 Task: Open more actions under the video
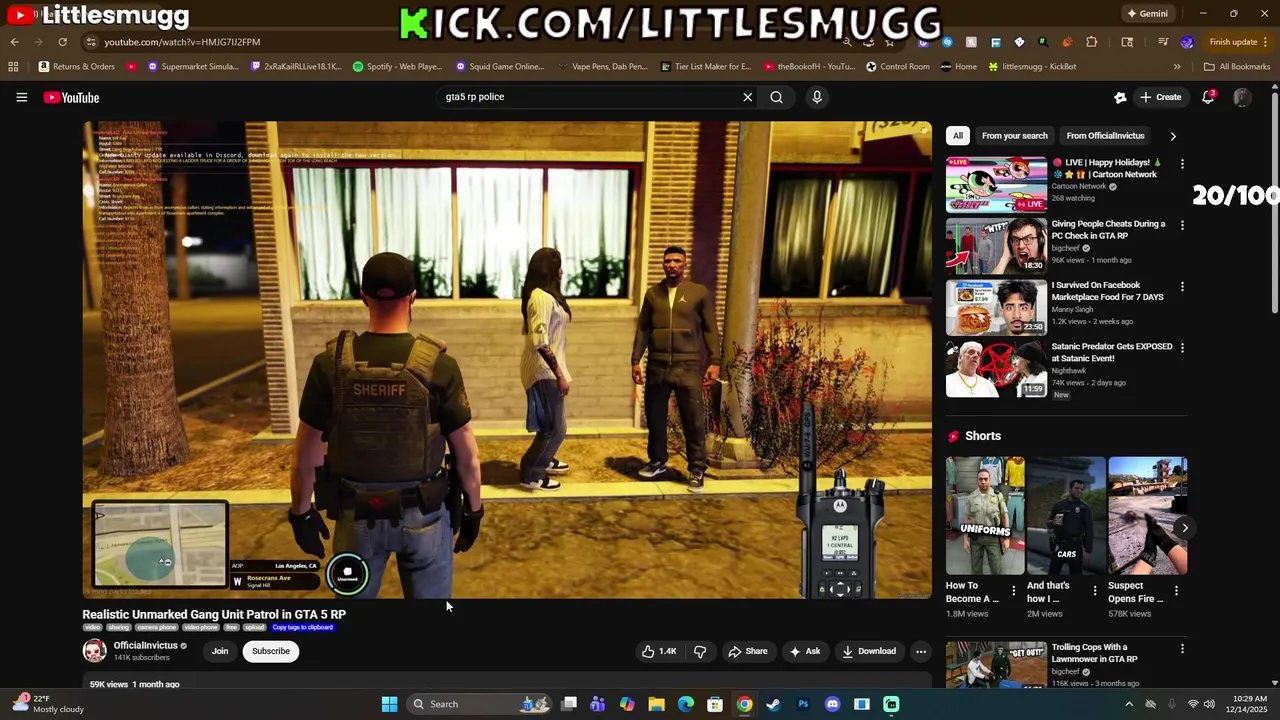click(x=921, y=651)
